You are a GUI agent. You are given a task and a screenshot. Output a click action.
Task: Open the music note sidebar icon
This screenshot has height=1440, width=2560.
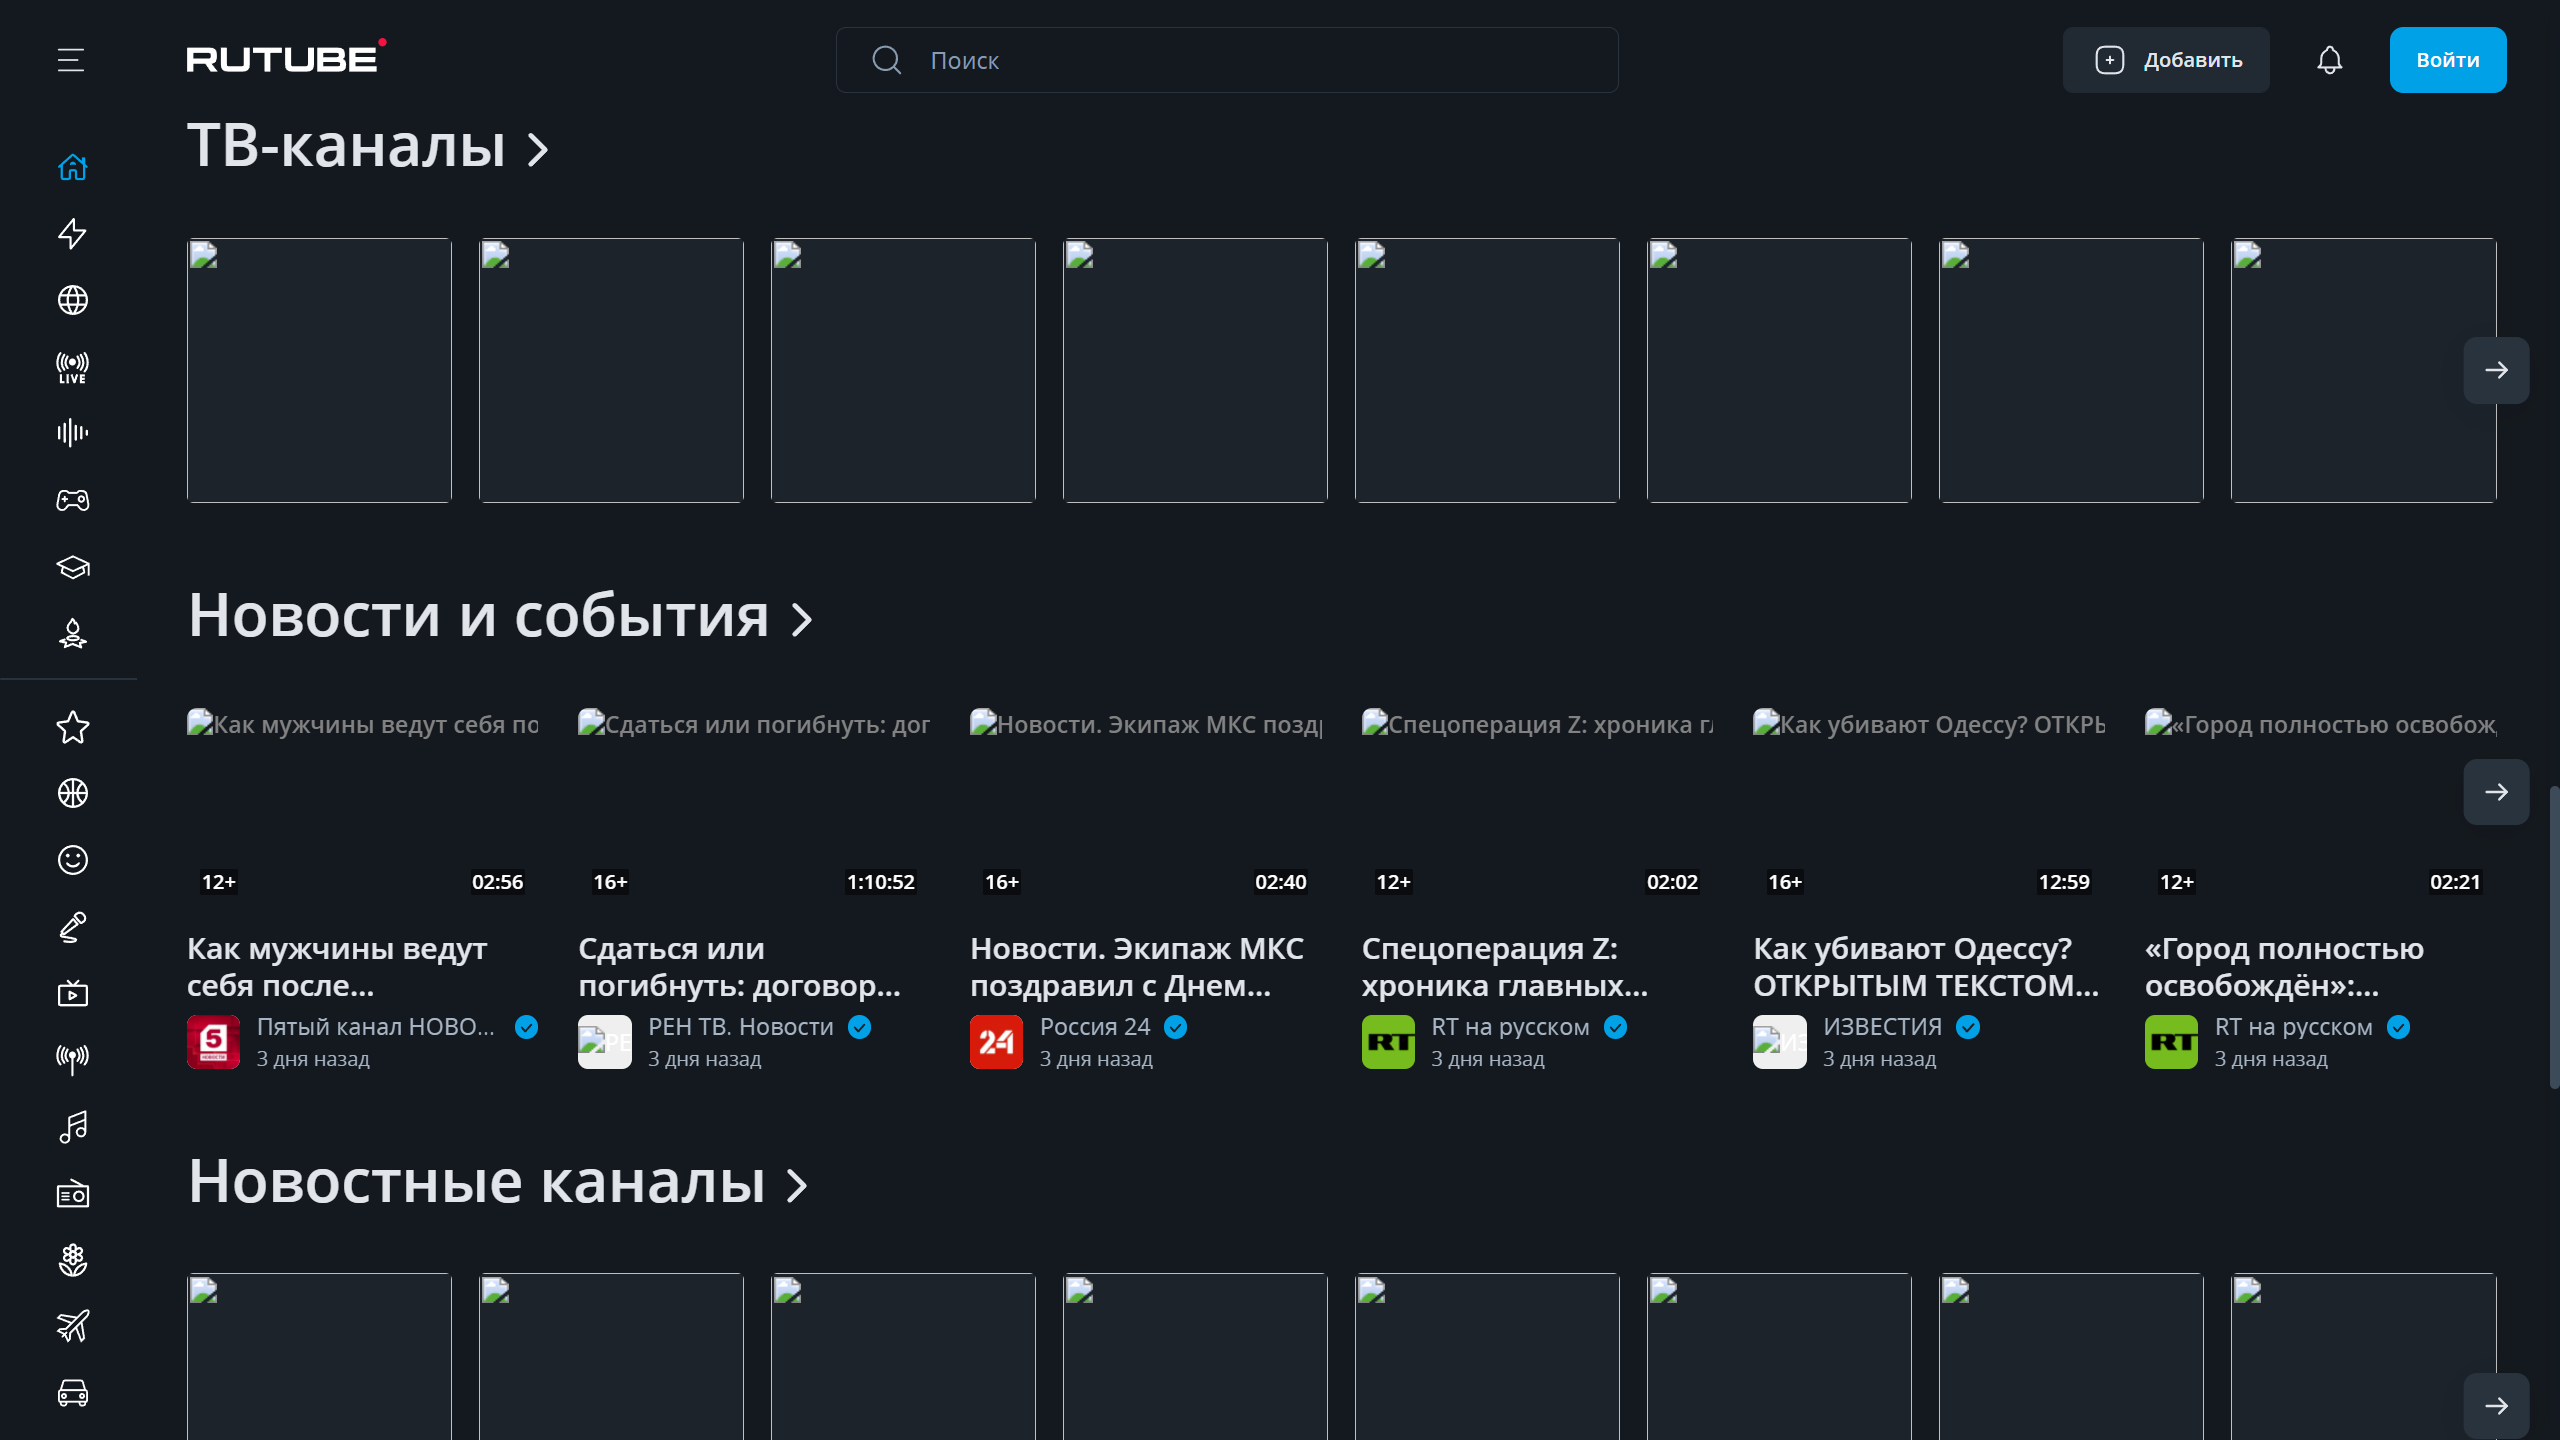(x=72, y=1127)
